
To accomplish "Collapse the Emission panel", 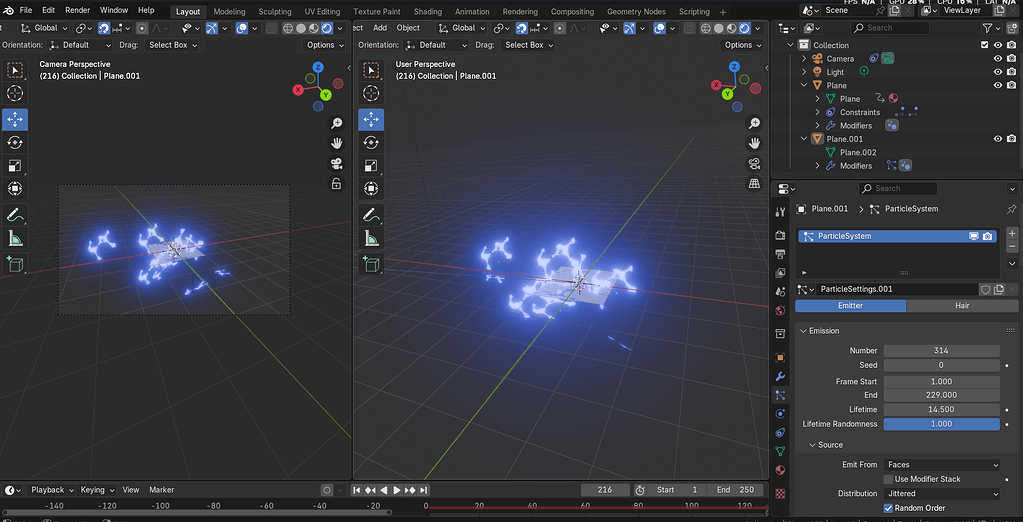I will coord(803,331).
